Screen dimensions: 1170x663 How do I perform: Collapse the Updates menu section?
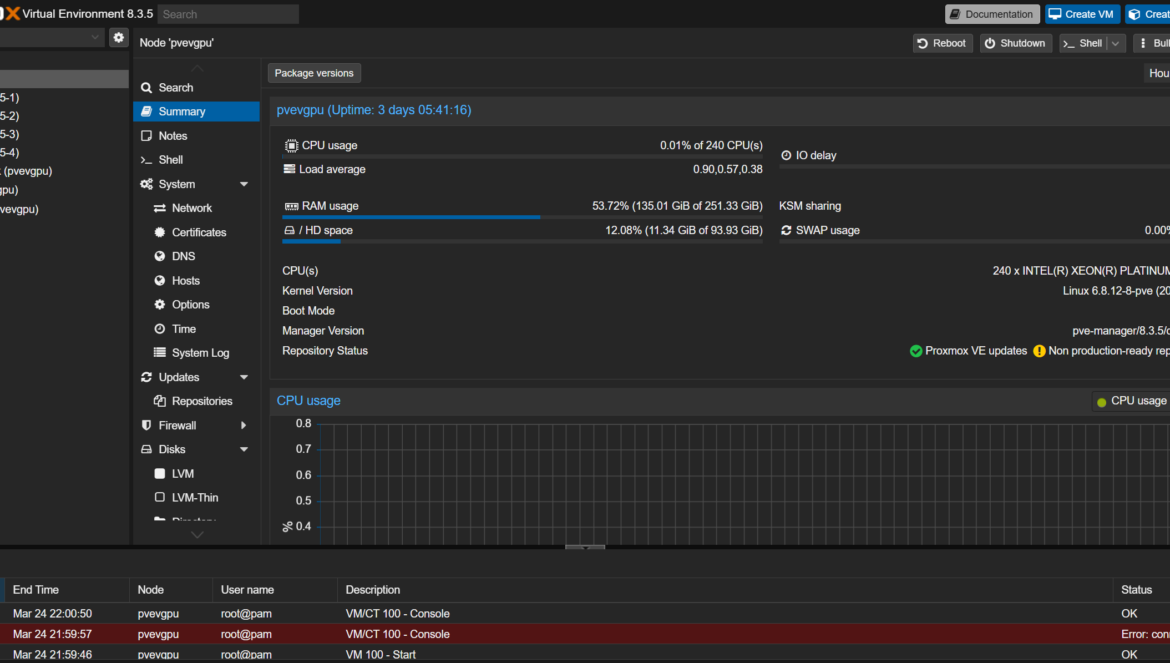click(x=243, y=377)
